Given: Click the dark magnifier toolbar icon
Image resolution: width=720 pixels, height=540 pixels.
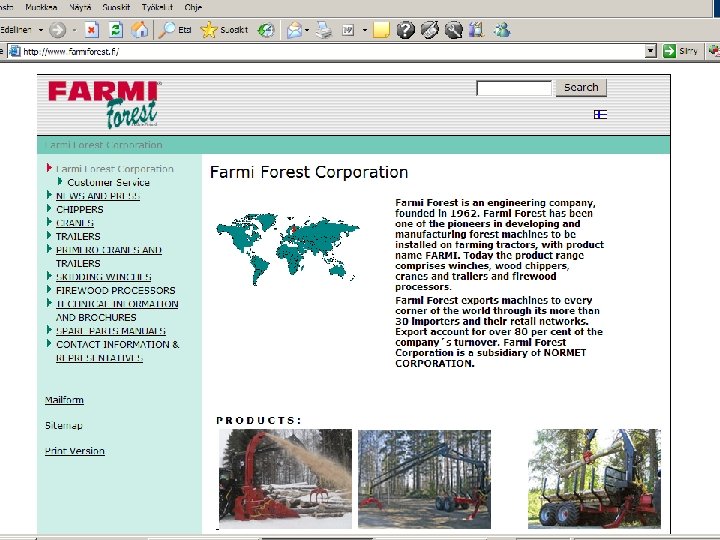Looking at the screenshot, I should (454, 30).
